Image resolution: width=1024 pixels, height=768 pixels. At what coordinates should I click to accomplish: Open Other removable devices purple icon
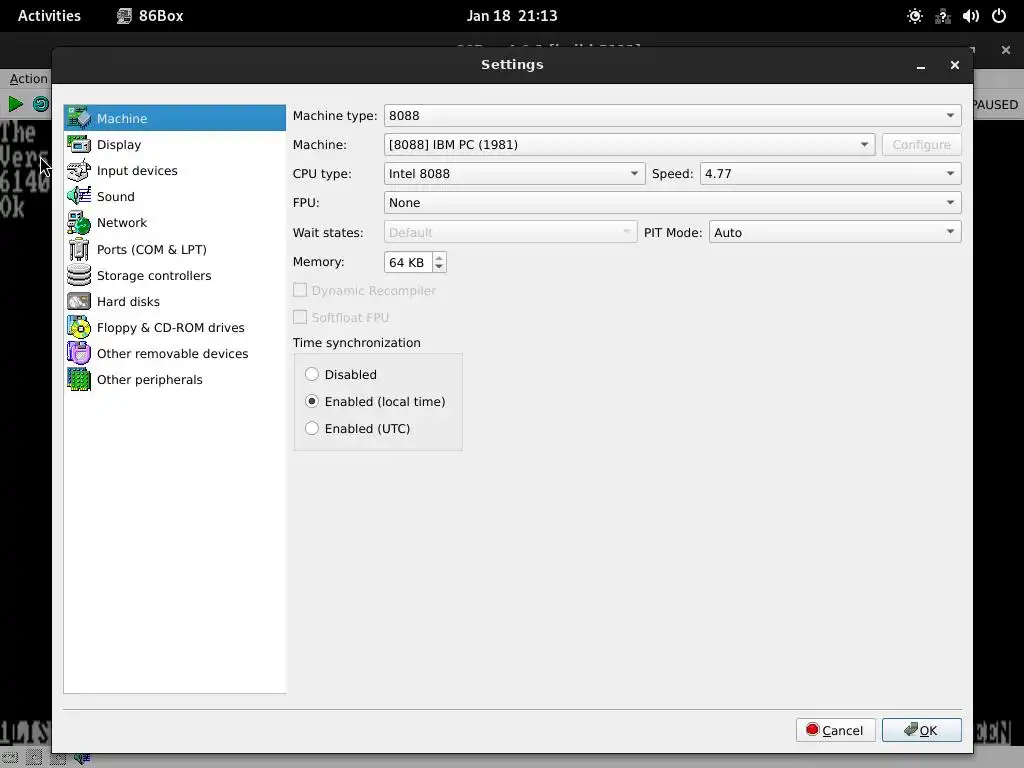tap(79, 353)
